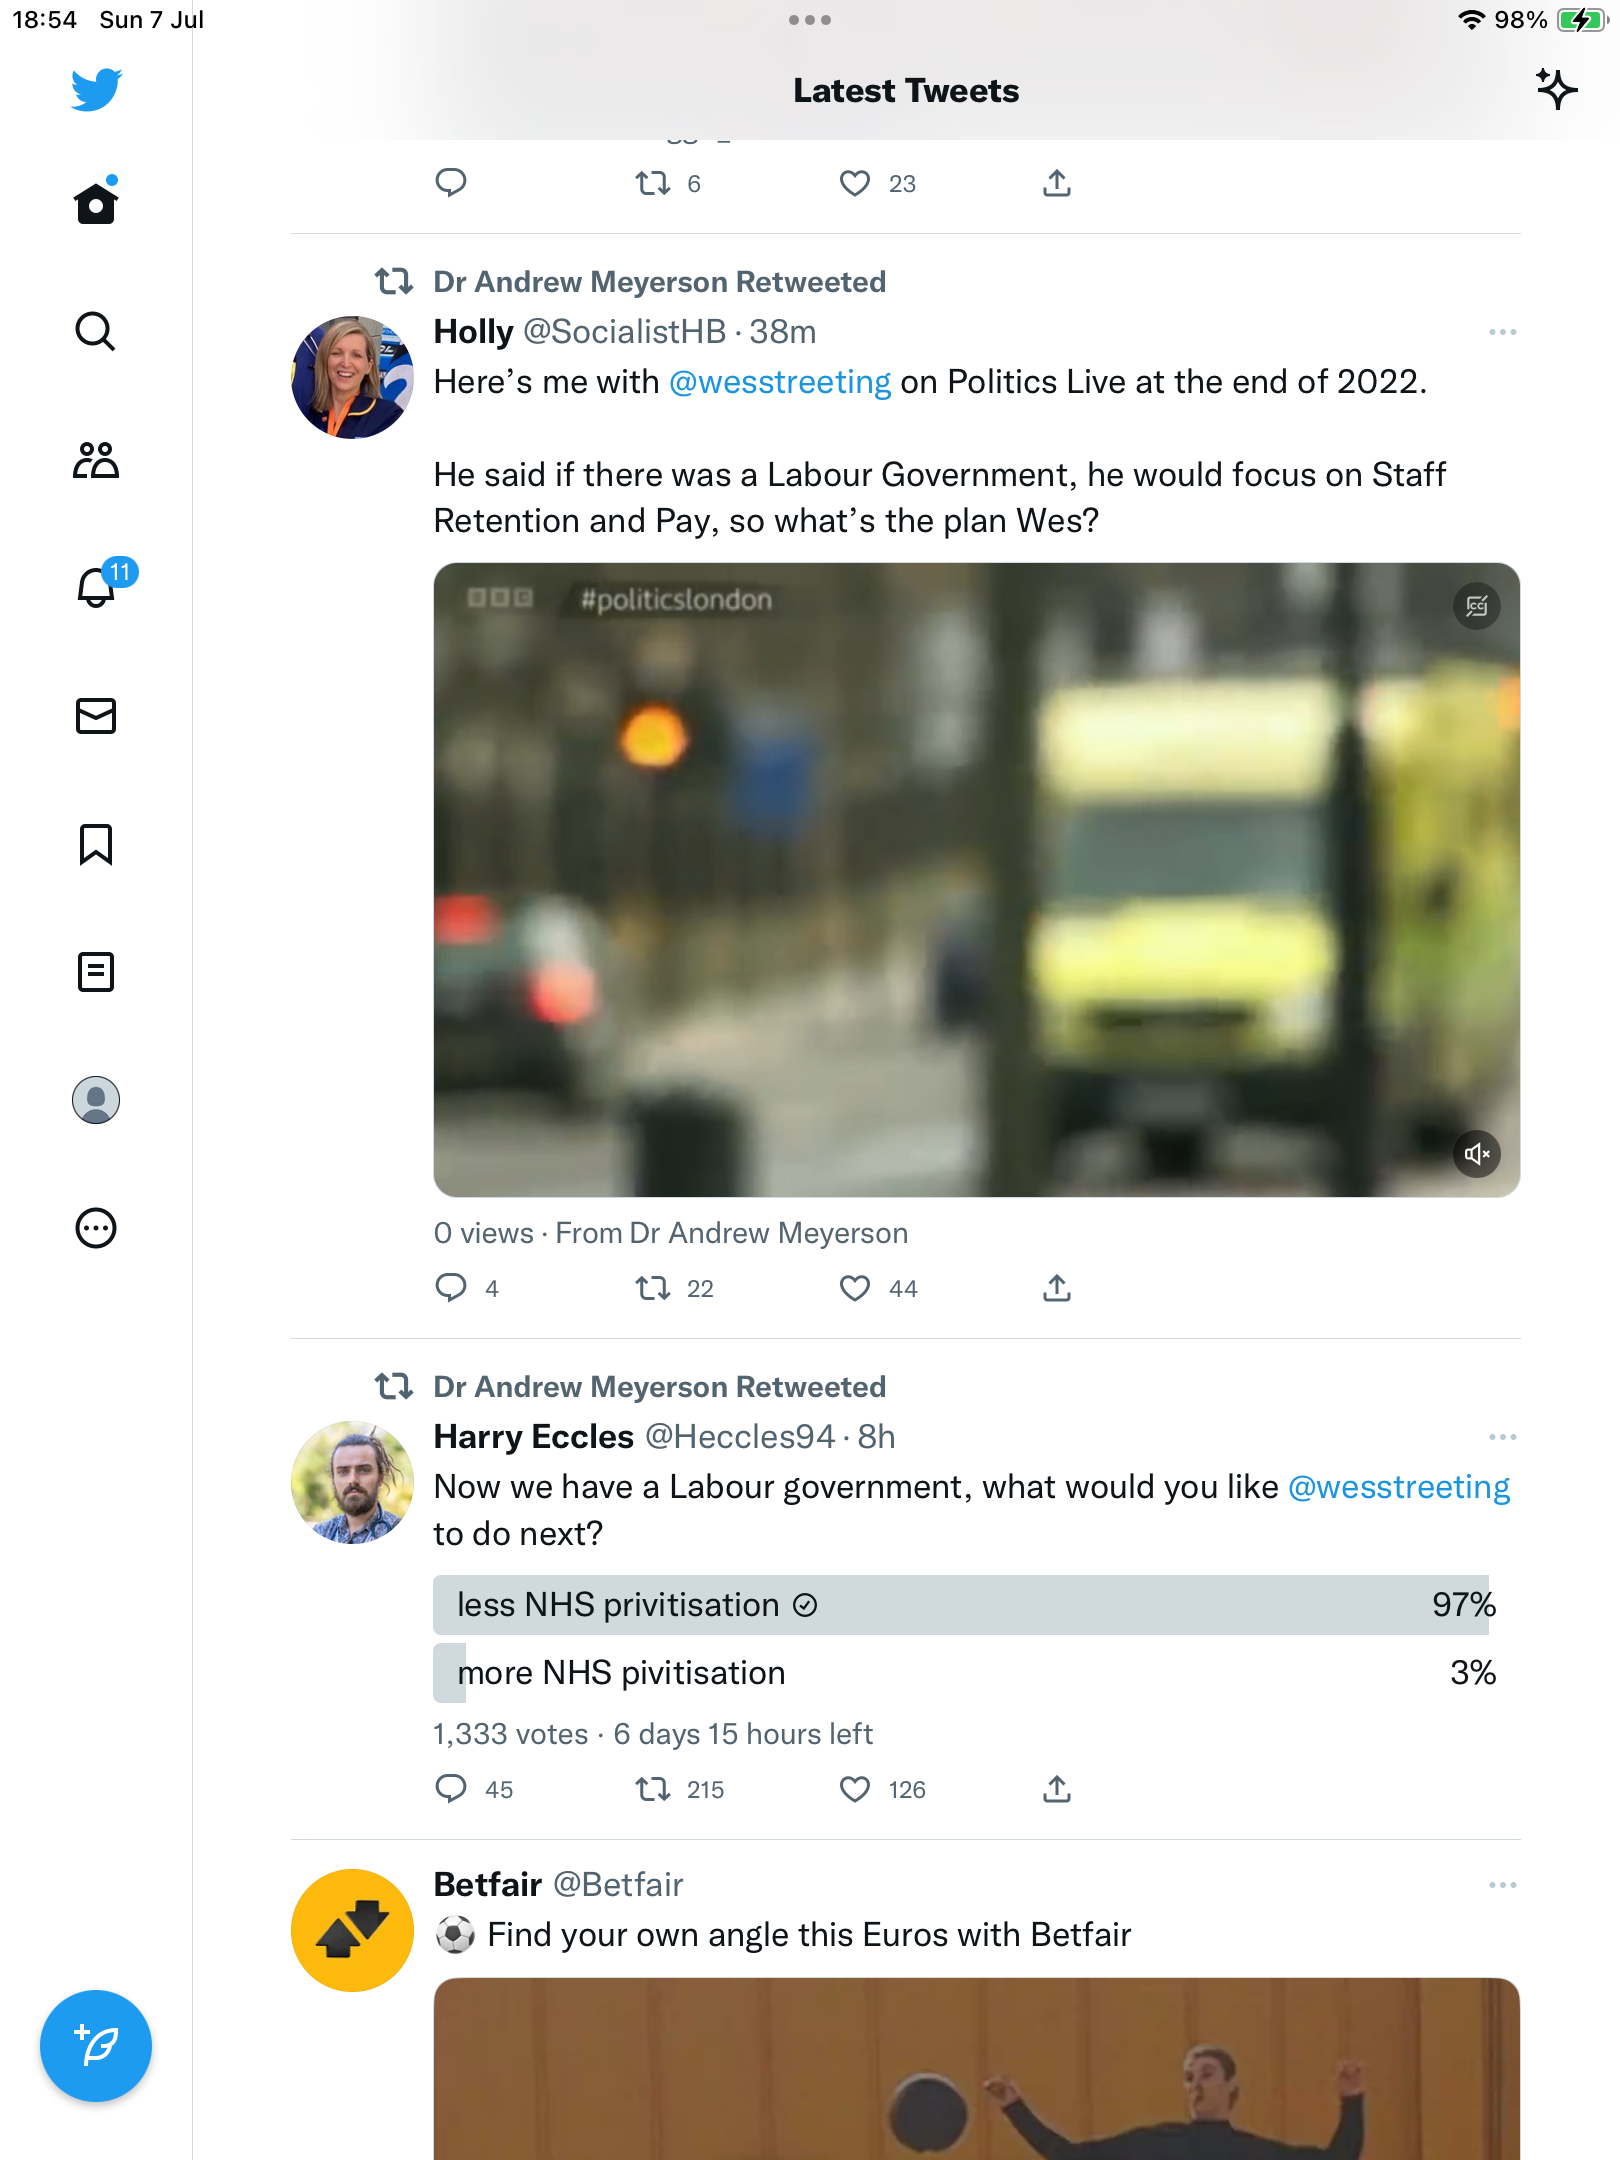Tap the compose new tweet button
This screenshot has width=1620, height=2160.
point(96,2046)
